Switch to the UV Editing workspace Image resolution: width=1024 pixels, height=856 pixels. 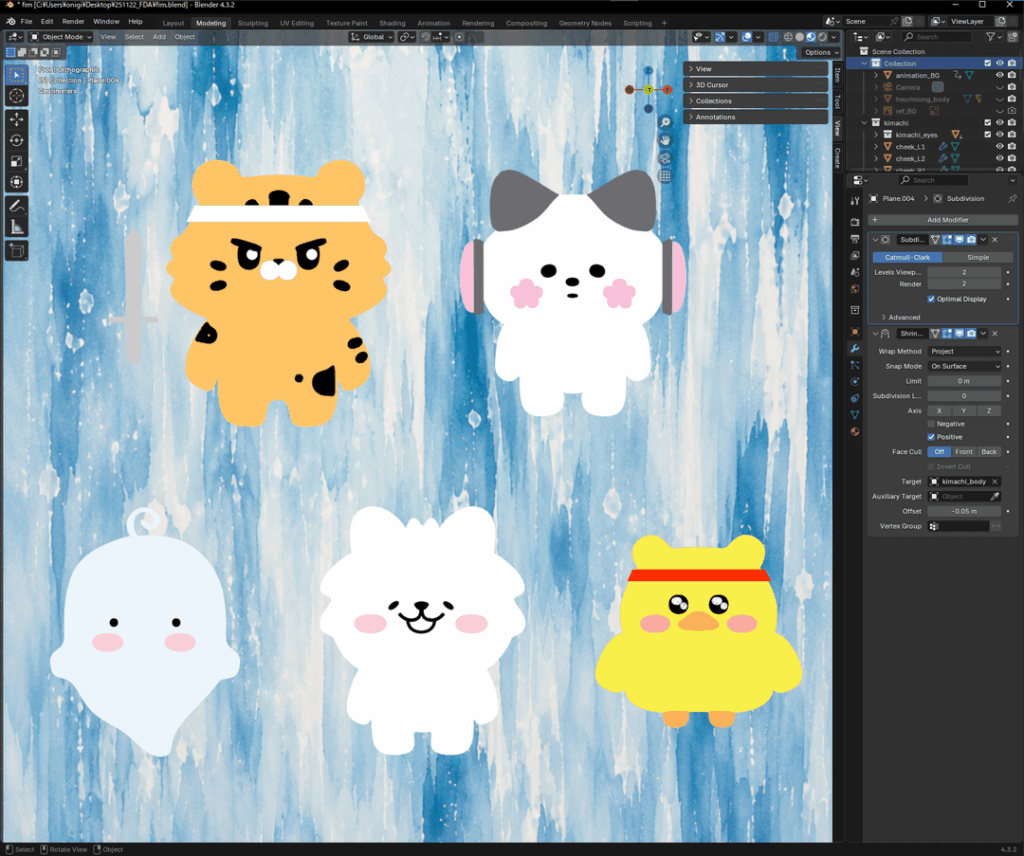coord(297,23)
